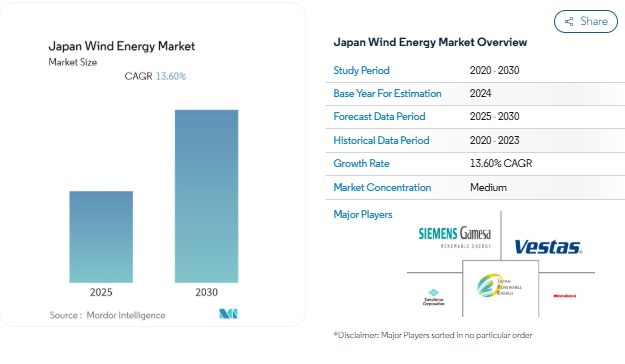Viewport: 625px width, 364px height.
Task: Click the Vestas logo
Action: click(x=548, y=247)
